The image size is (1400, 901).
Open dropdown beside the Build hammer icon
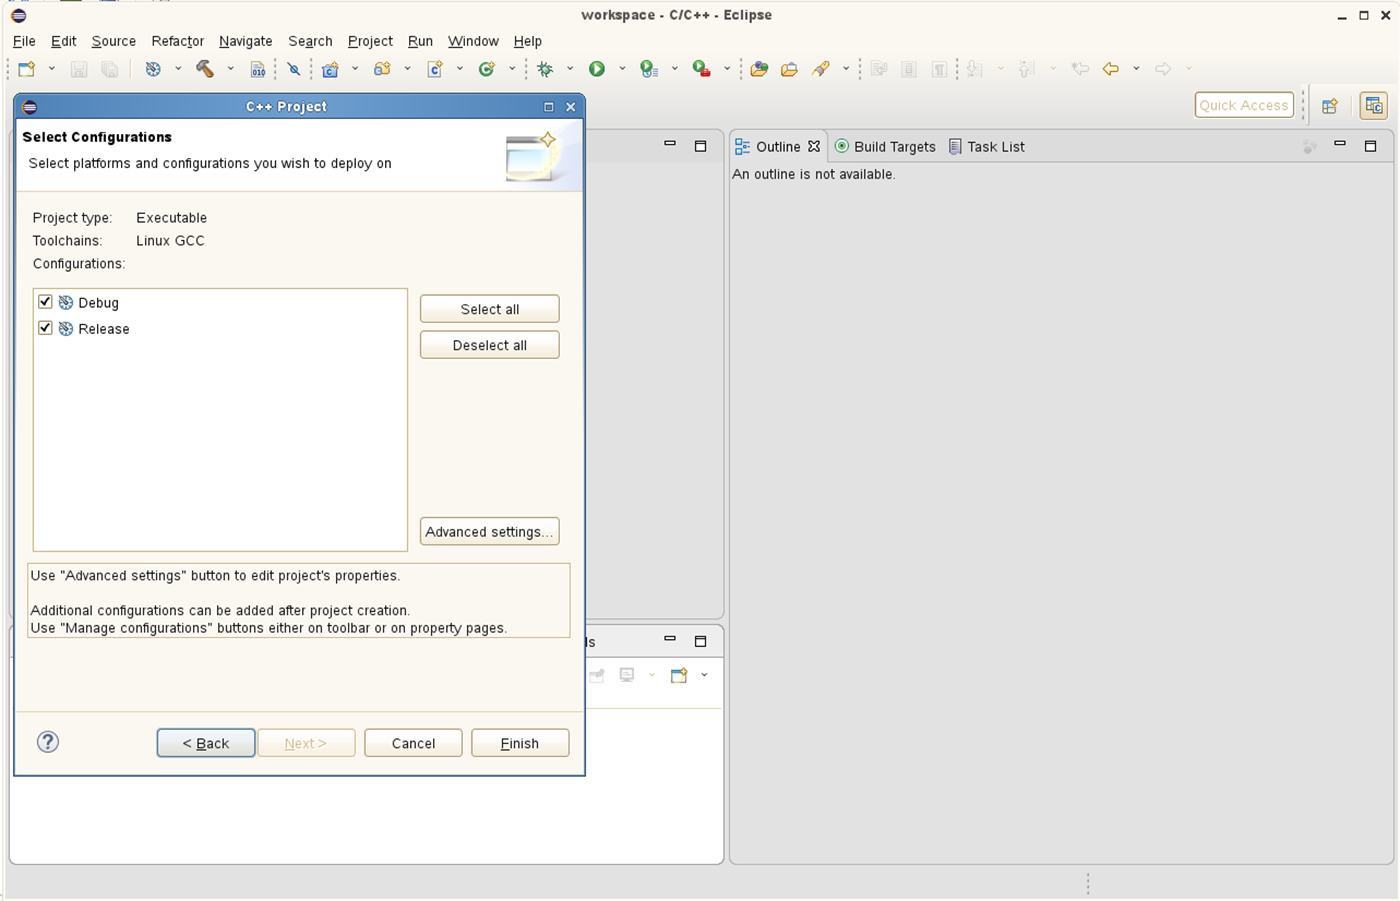(230, 69)
